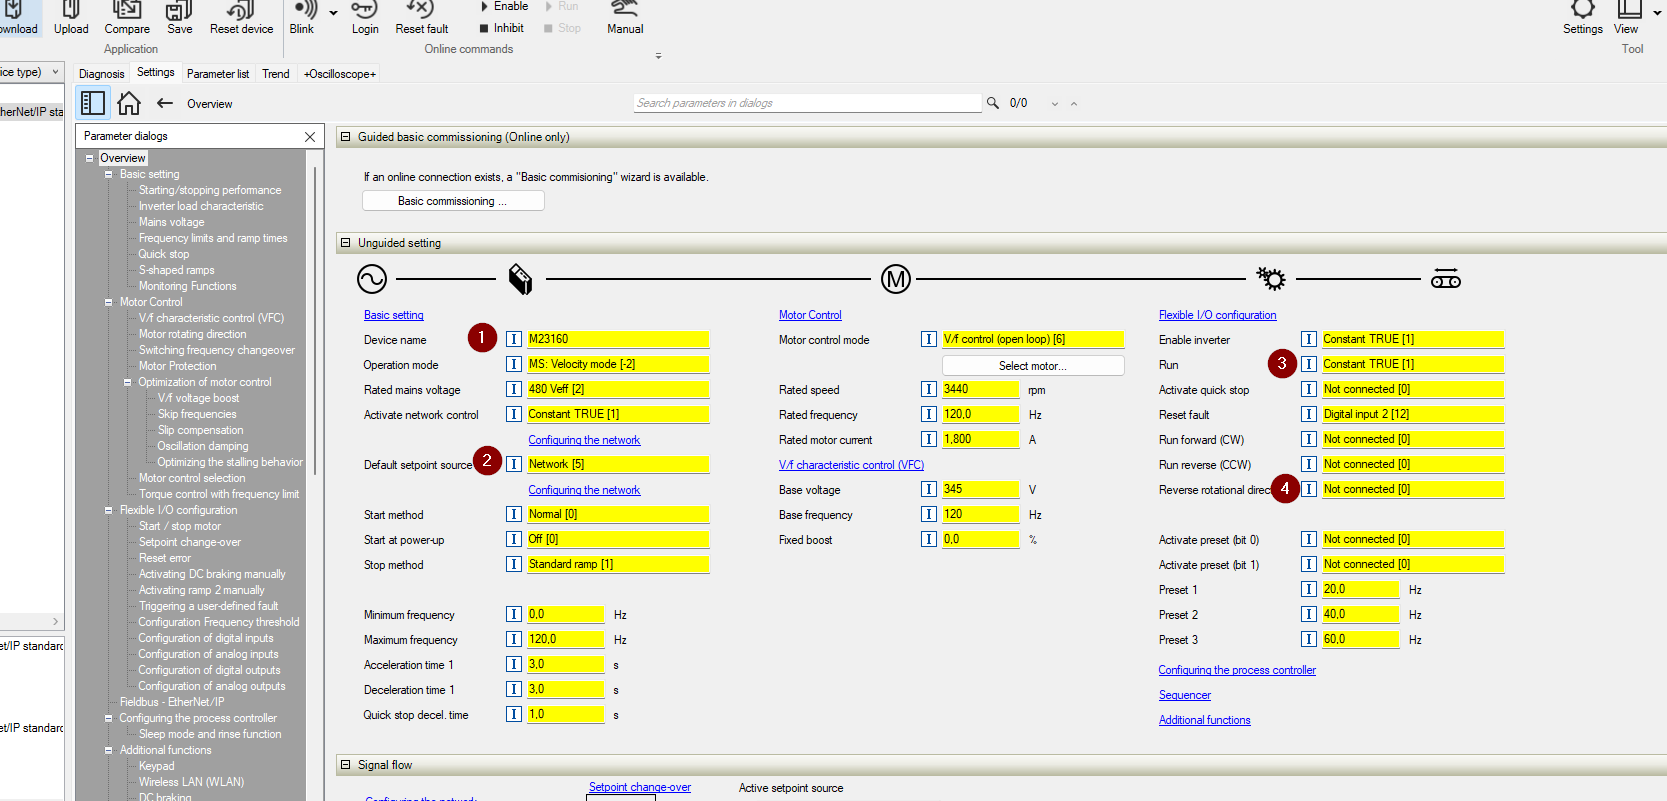Switch to the Settings tab
1667x801 pixels.
pyautogui.click(x=155, y=72)
